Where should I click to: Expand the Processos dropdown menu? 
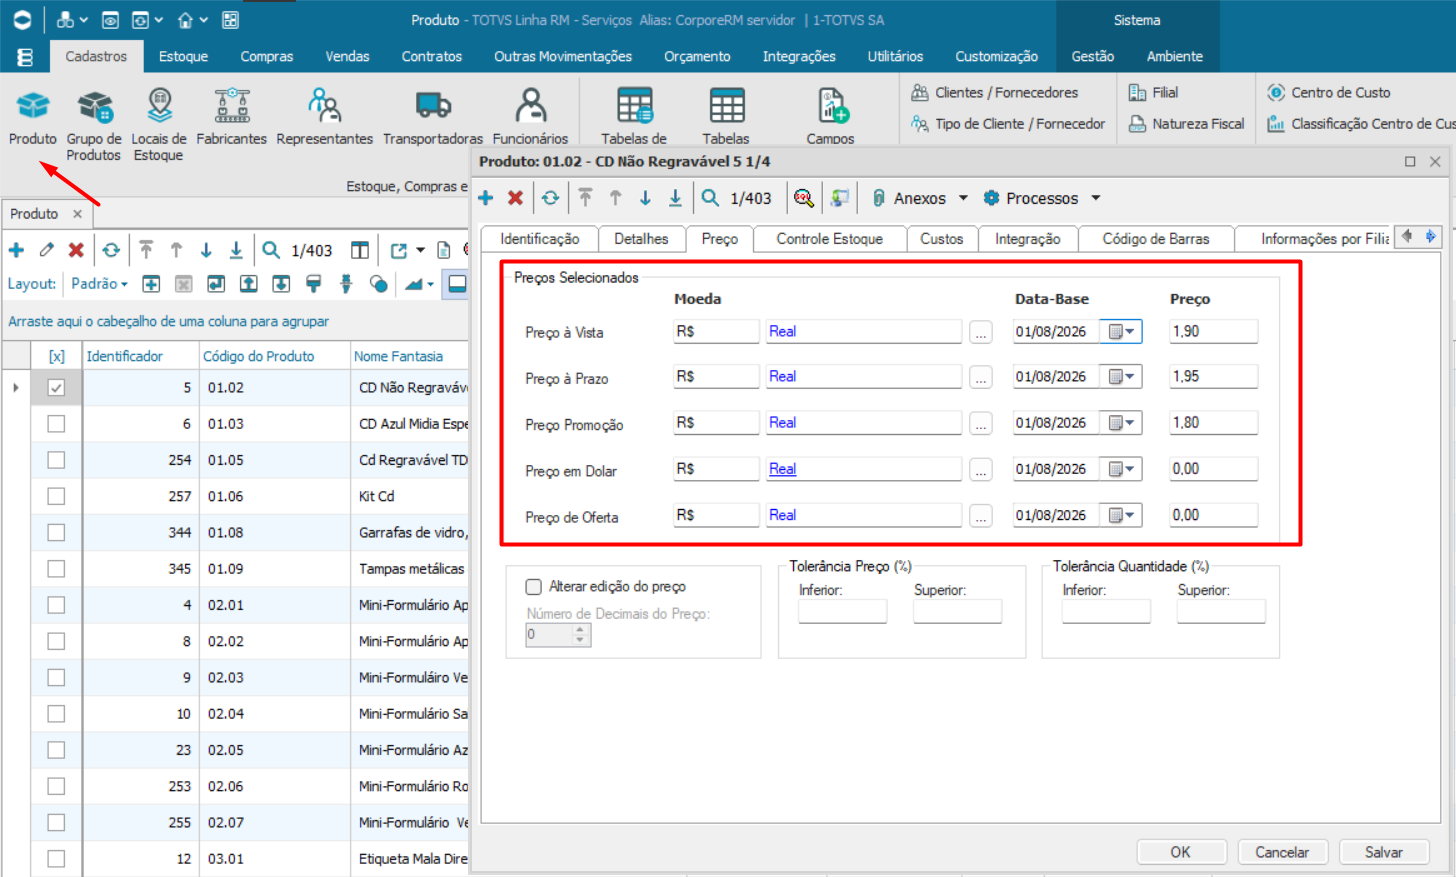tap(1095, 198)
